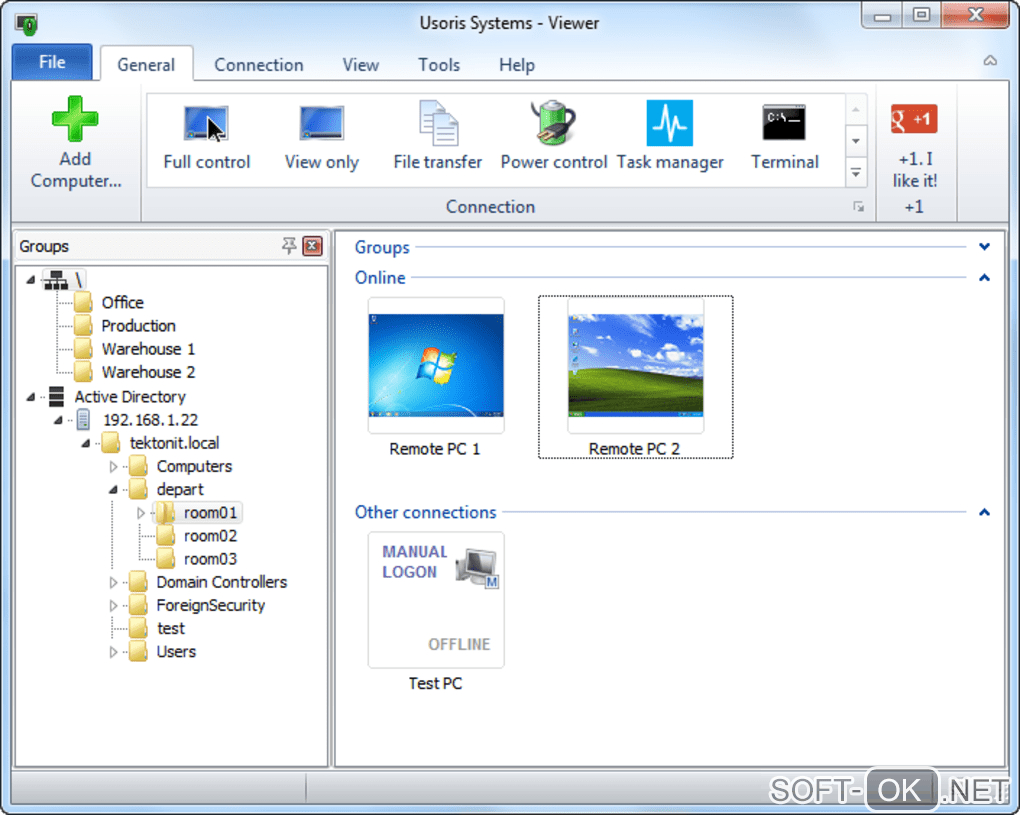The height and width of the screenshot is (815, 1020).
Task: Select the offline Test PC tile
Action: pos(436,600)
